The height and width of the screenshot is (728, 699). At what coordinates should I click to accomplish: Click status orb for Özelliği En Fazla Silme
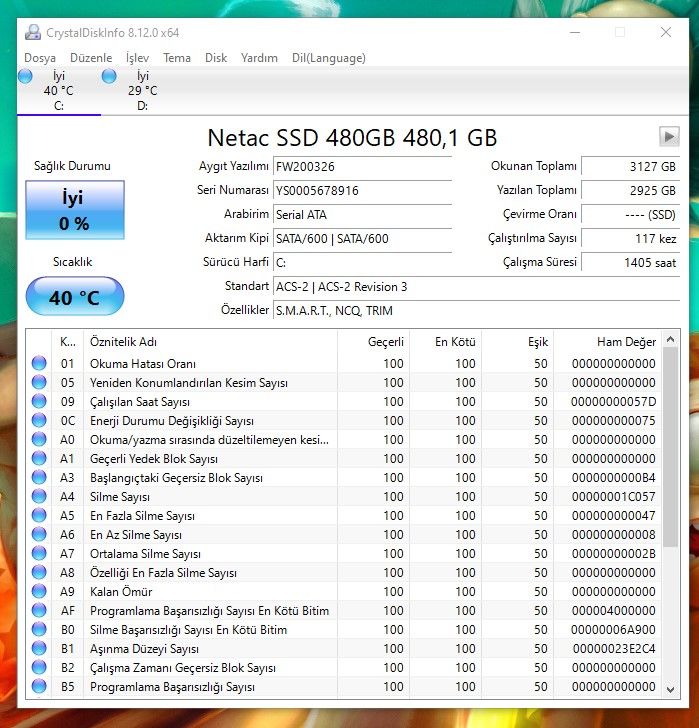click(x=39, y=572)
